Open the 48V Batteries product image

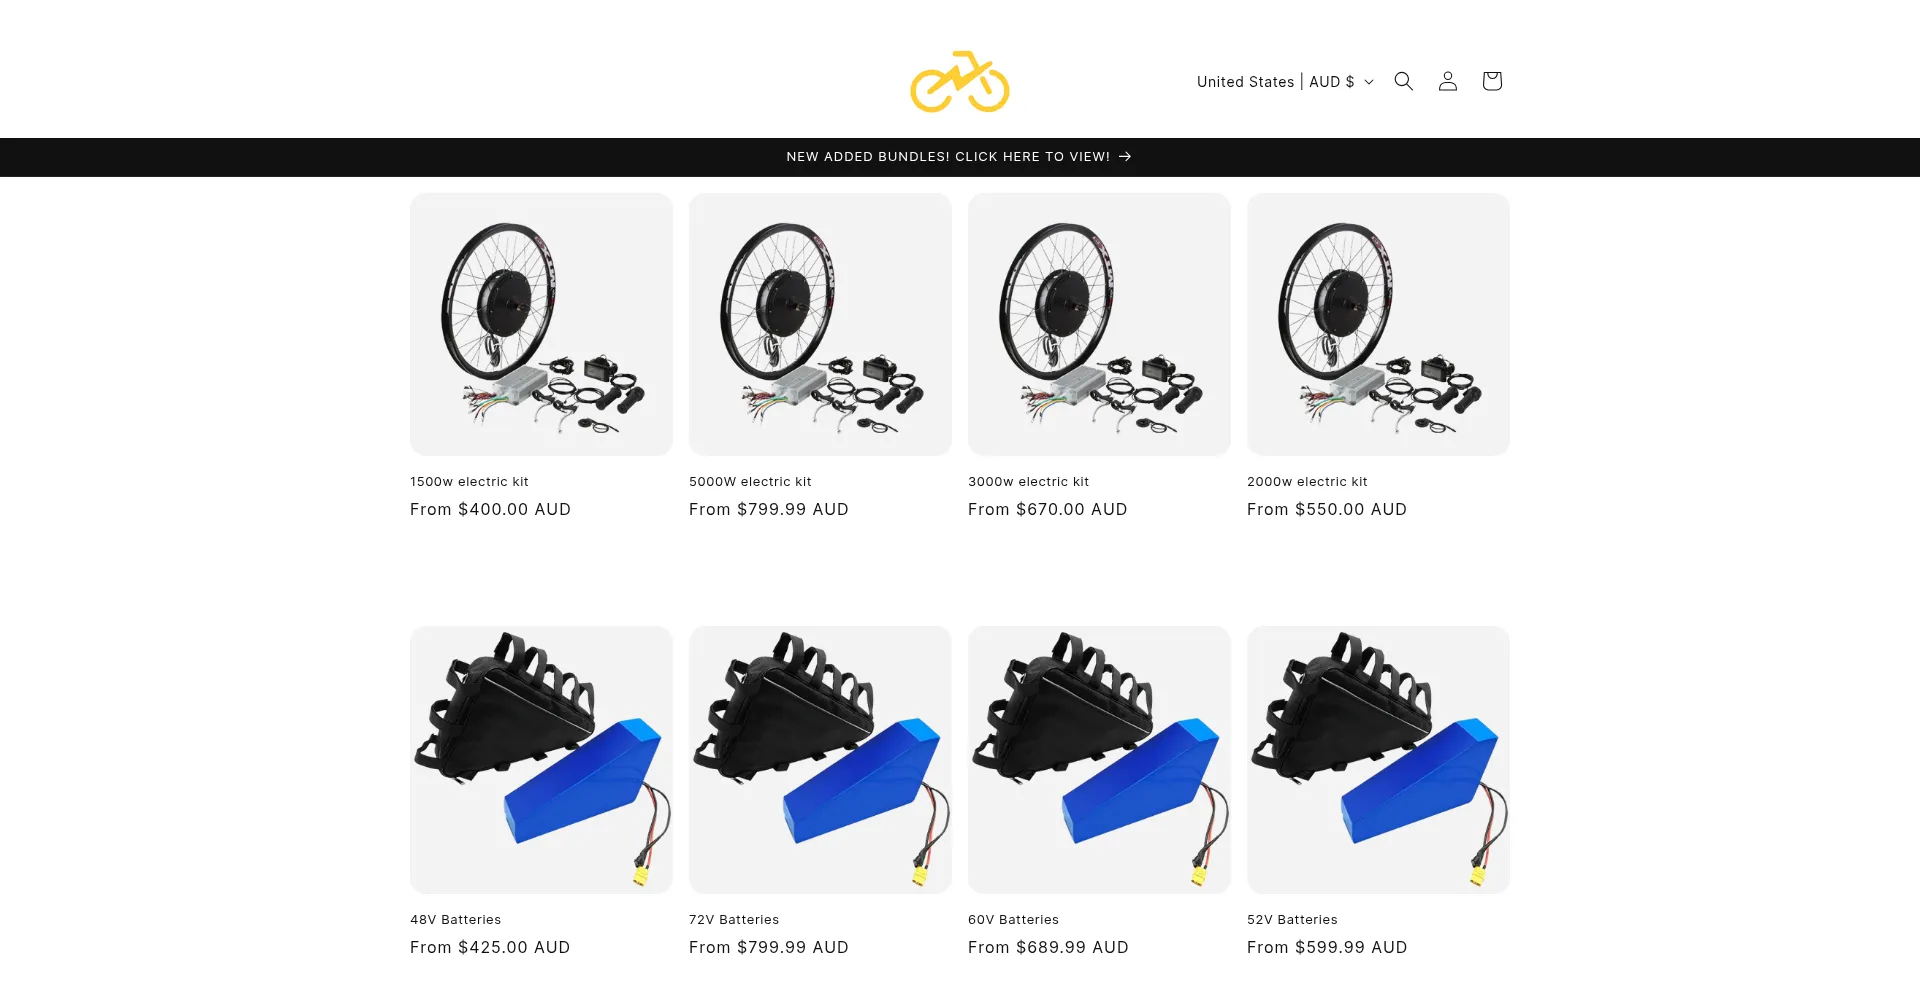pyautogui.click(x=541, y=760)
